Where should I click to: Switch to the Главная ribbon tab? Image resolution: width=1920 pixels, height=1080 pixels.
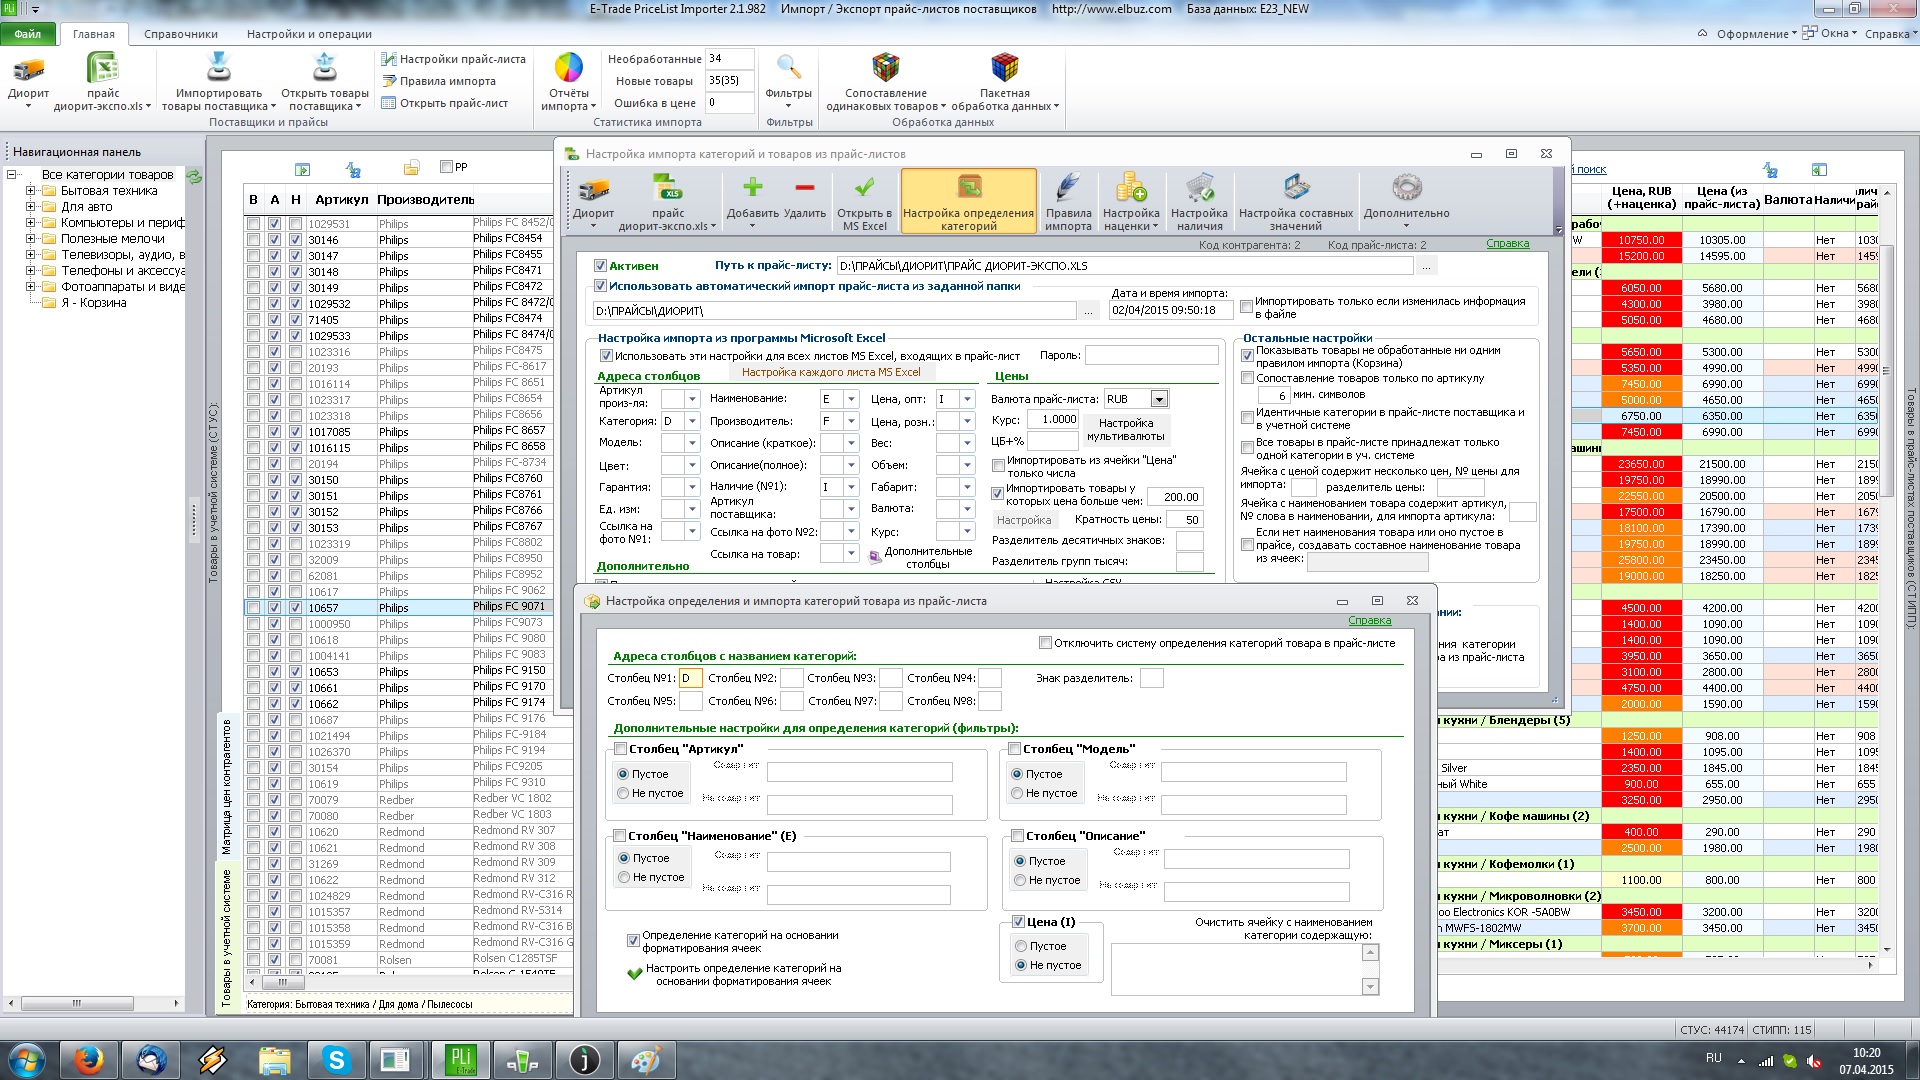(x=94, y=34)
